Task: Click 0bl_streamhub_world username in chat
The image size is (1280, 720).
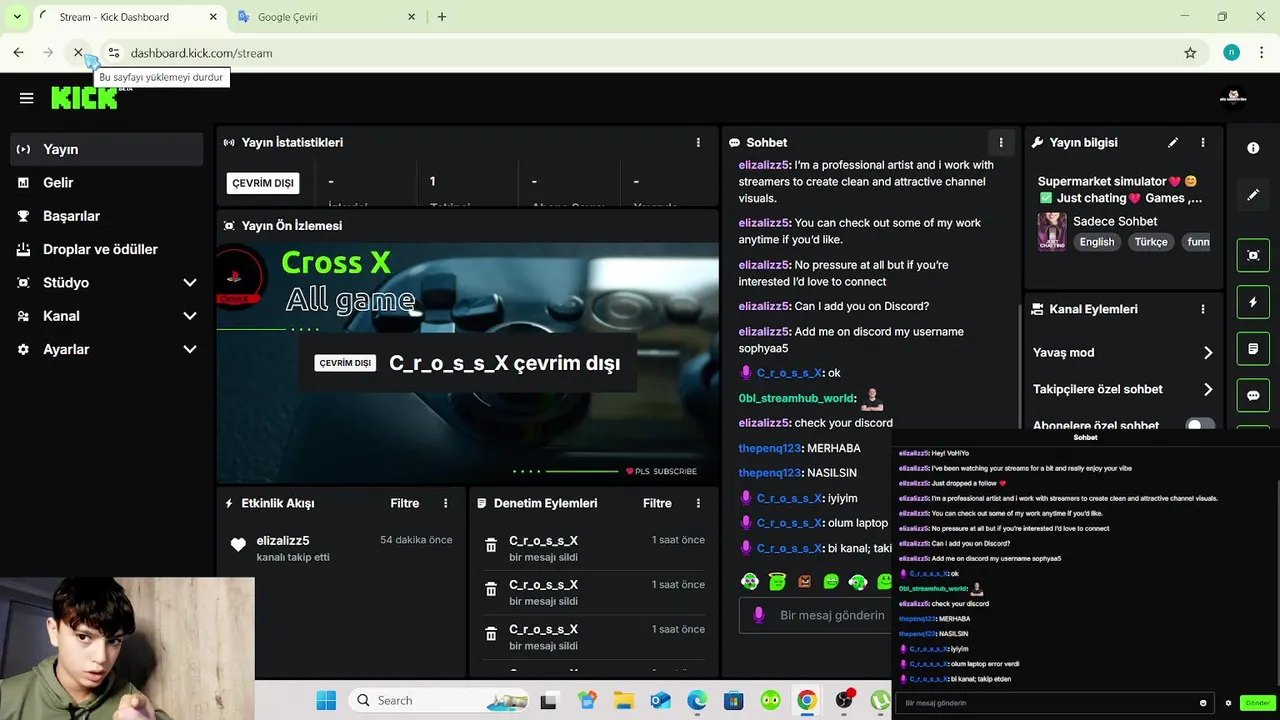Action: coord(797,398)
